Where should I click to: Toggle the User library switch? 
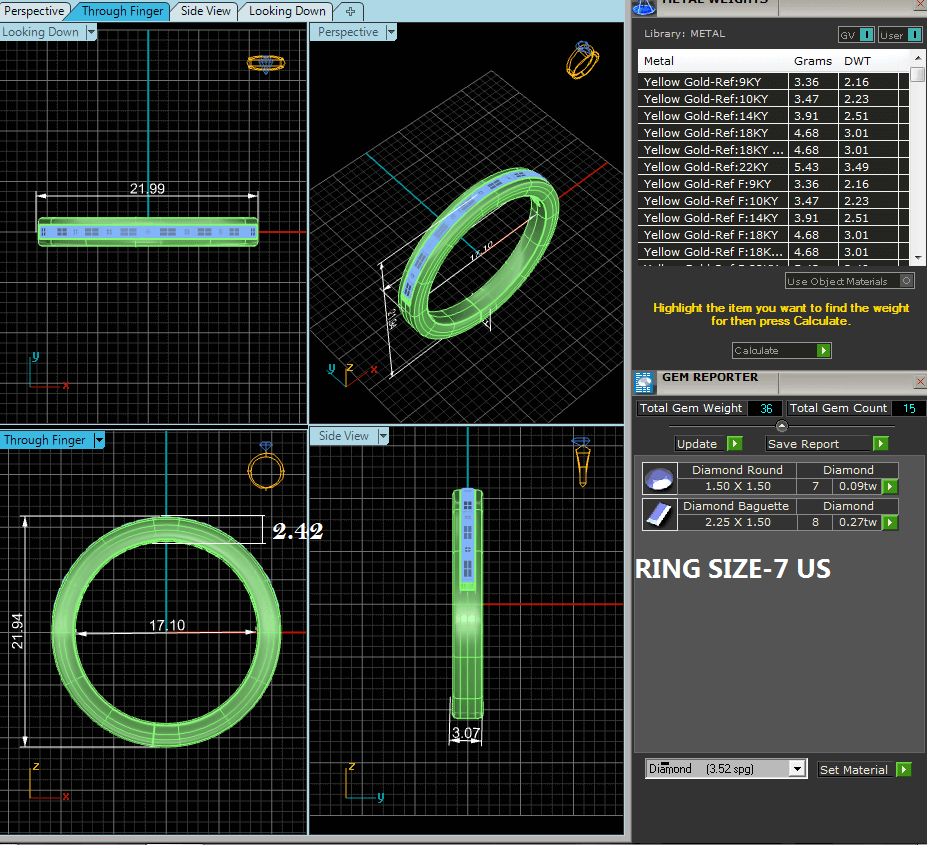pyautogui.click(x=911, y=35)
